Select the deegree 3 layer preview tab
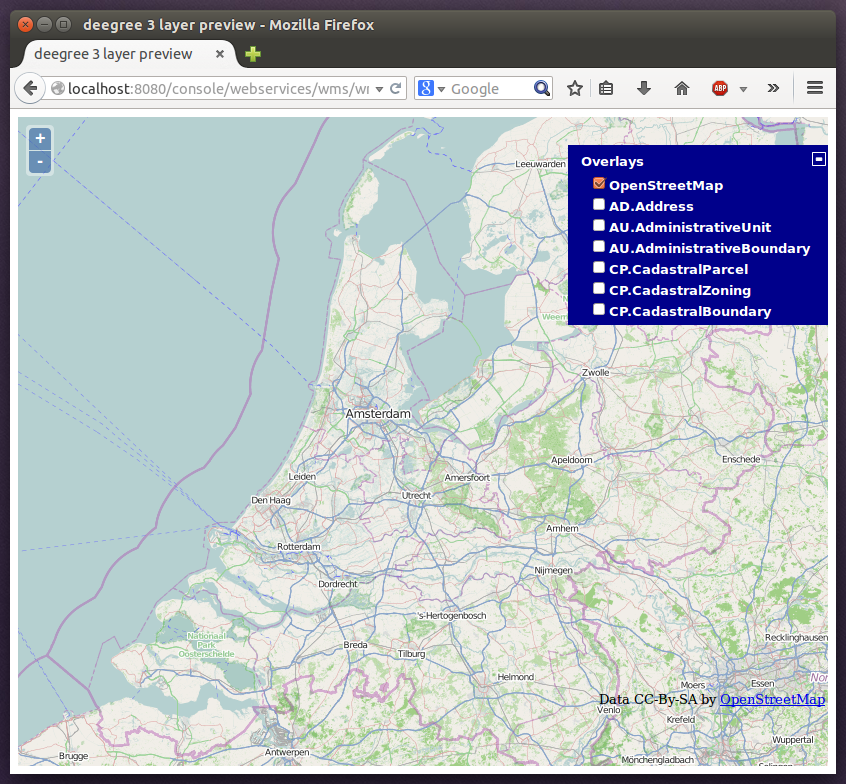 pos(115,55)
